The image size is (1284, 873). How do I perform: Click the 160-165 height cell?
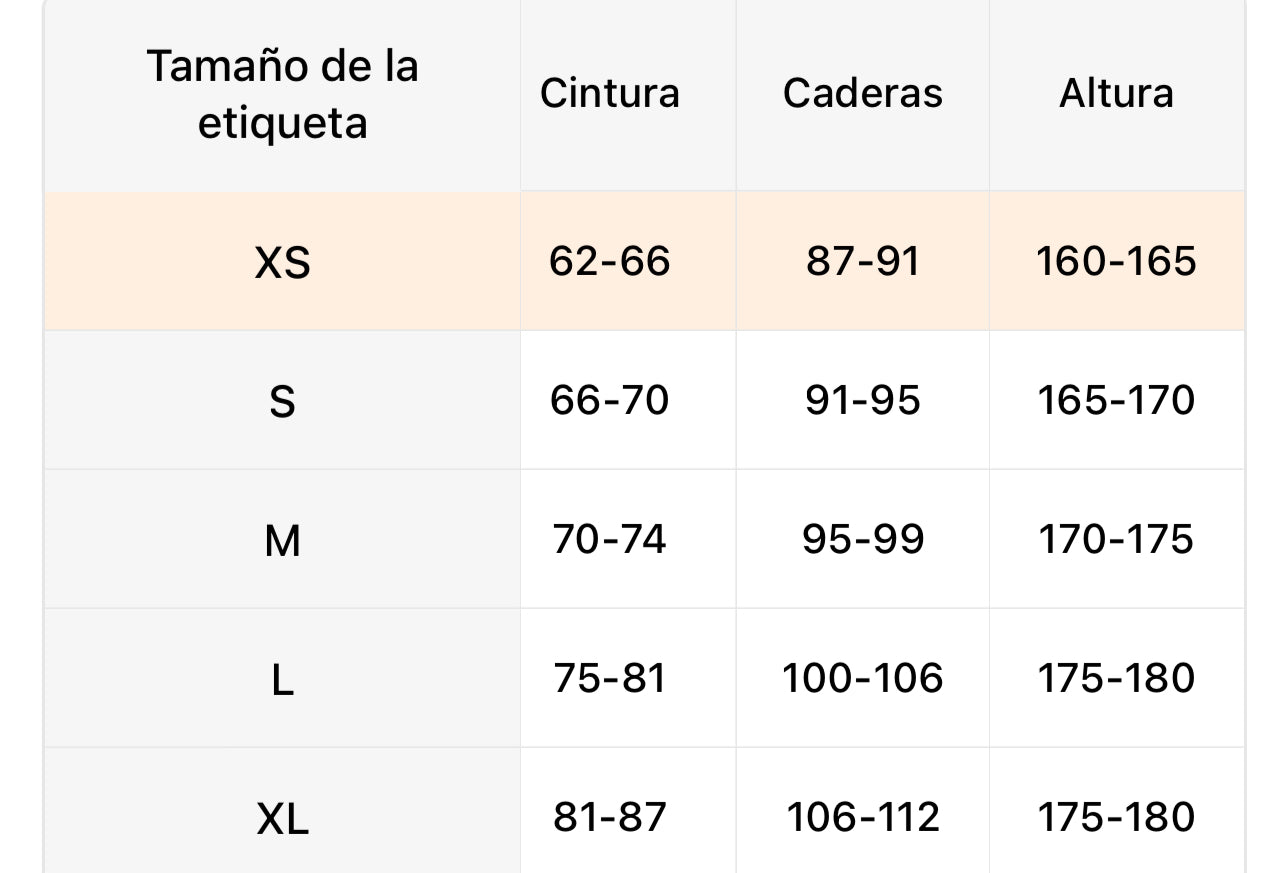click(x=1116, y=261)
